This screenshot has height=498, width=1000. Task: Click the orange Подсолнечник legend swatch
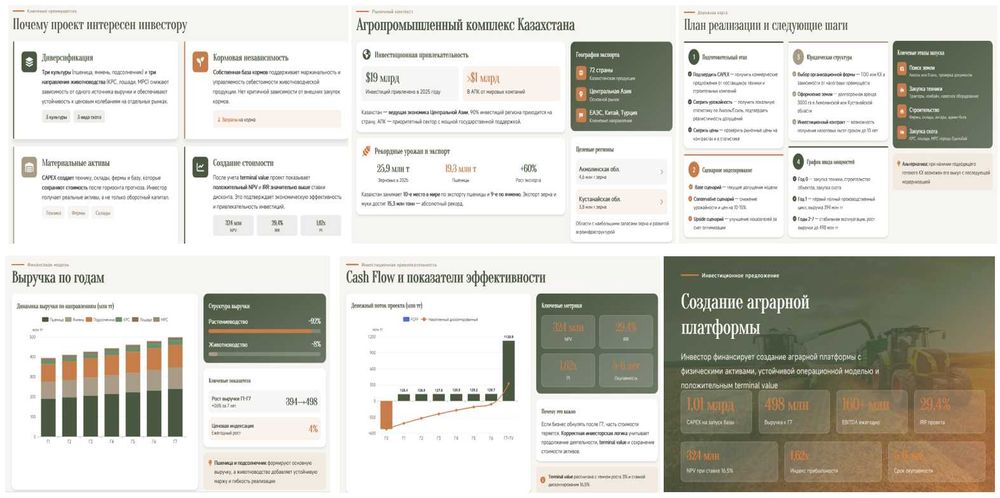(x=90, y=319)
